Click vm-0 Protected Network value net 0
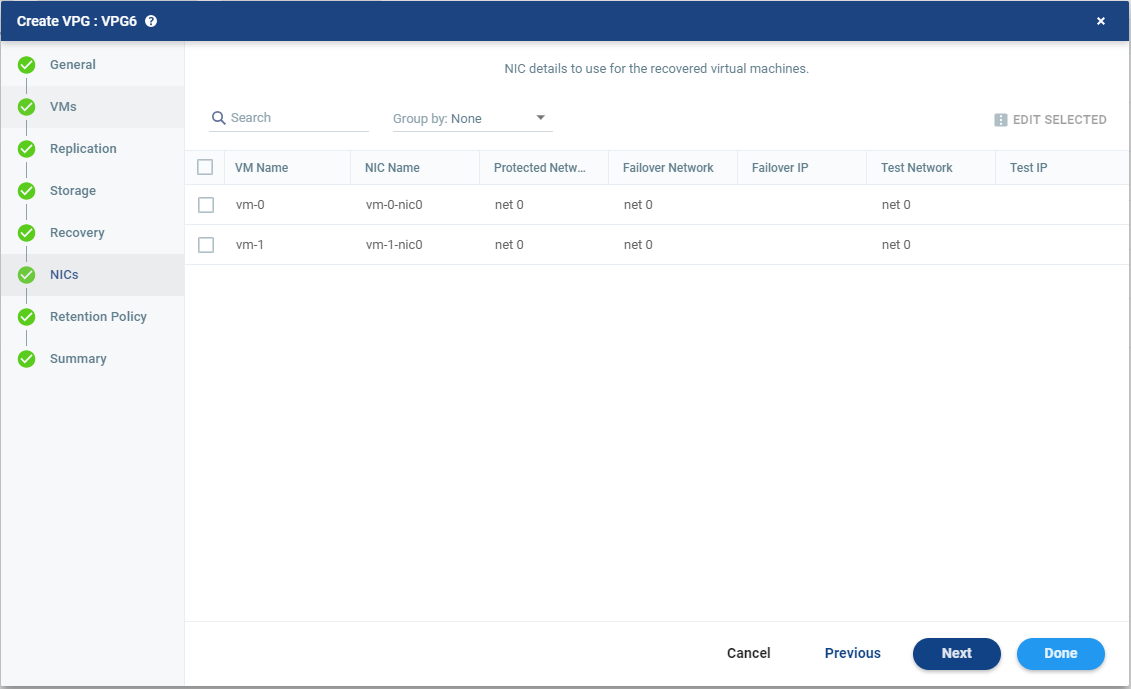1131x689 pixels. click(509, 205)
